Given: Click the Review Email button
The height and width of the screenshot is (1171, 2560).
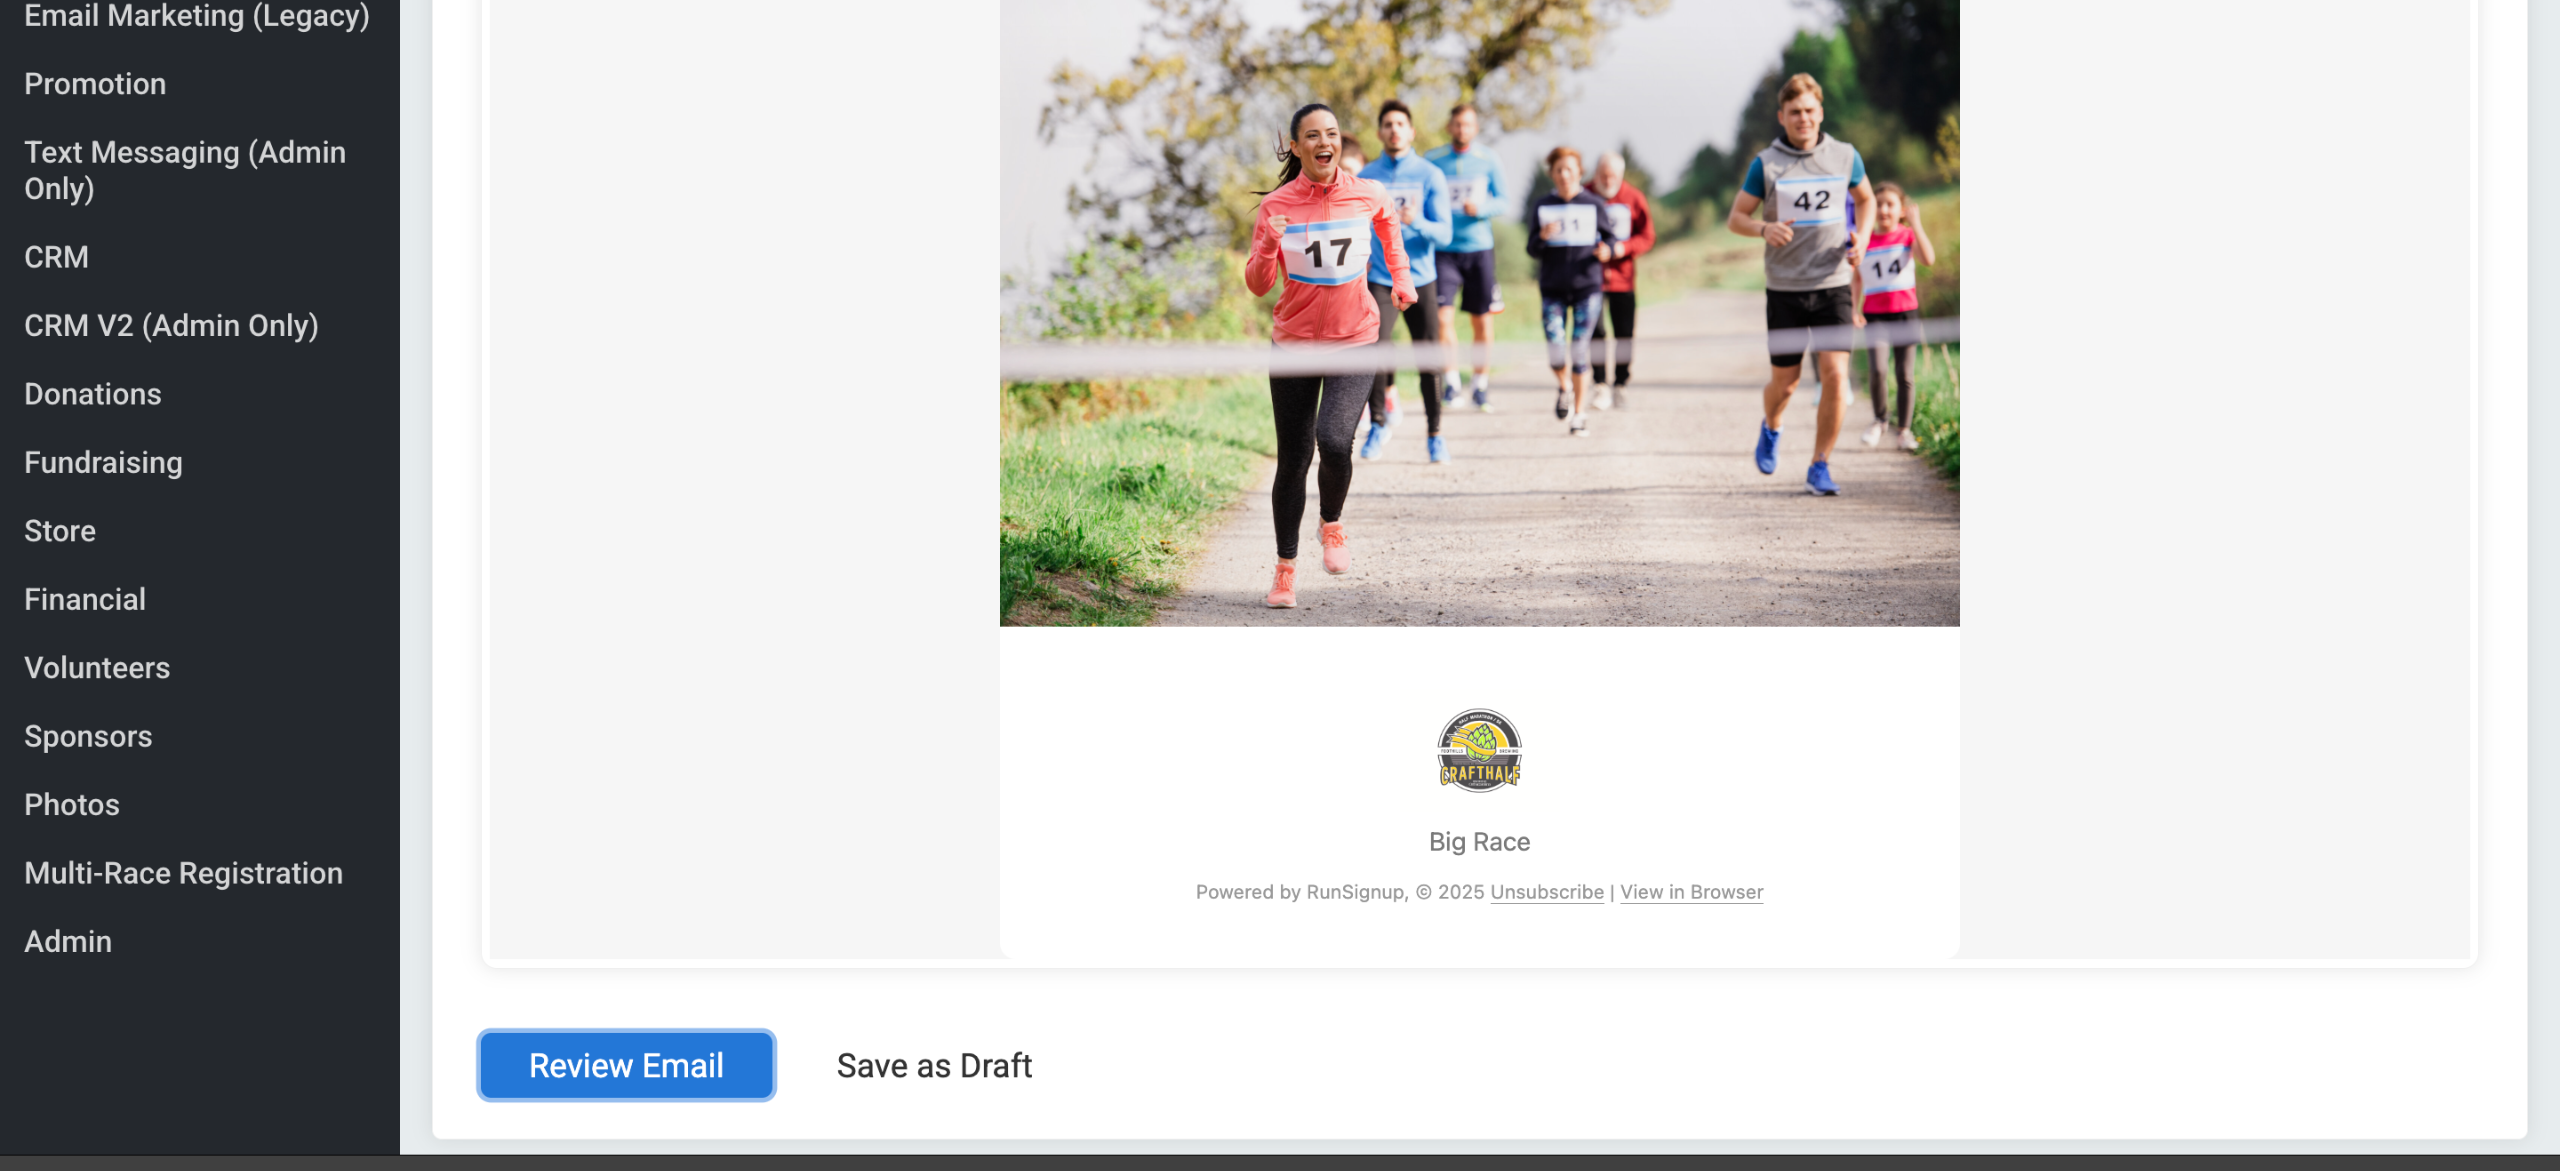Looking at the screenshot, I should (x=626, y=1065).
